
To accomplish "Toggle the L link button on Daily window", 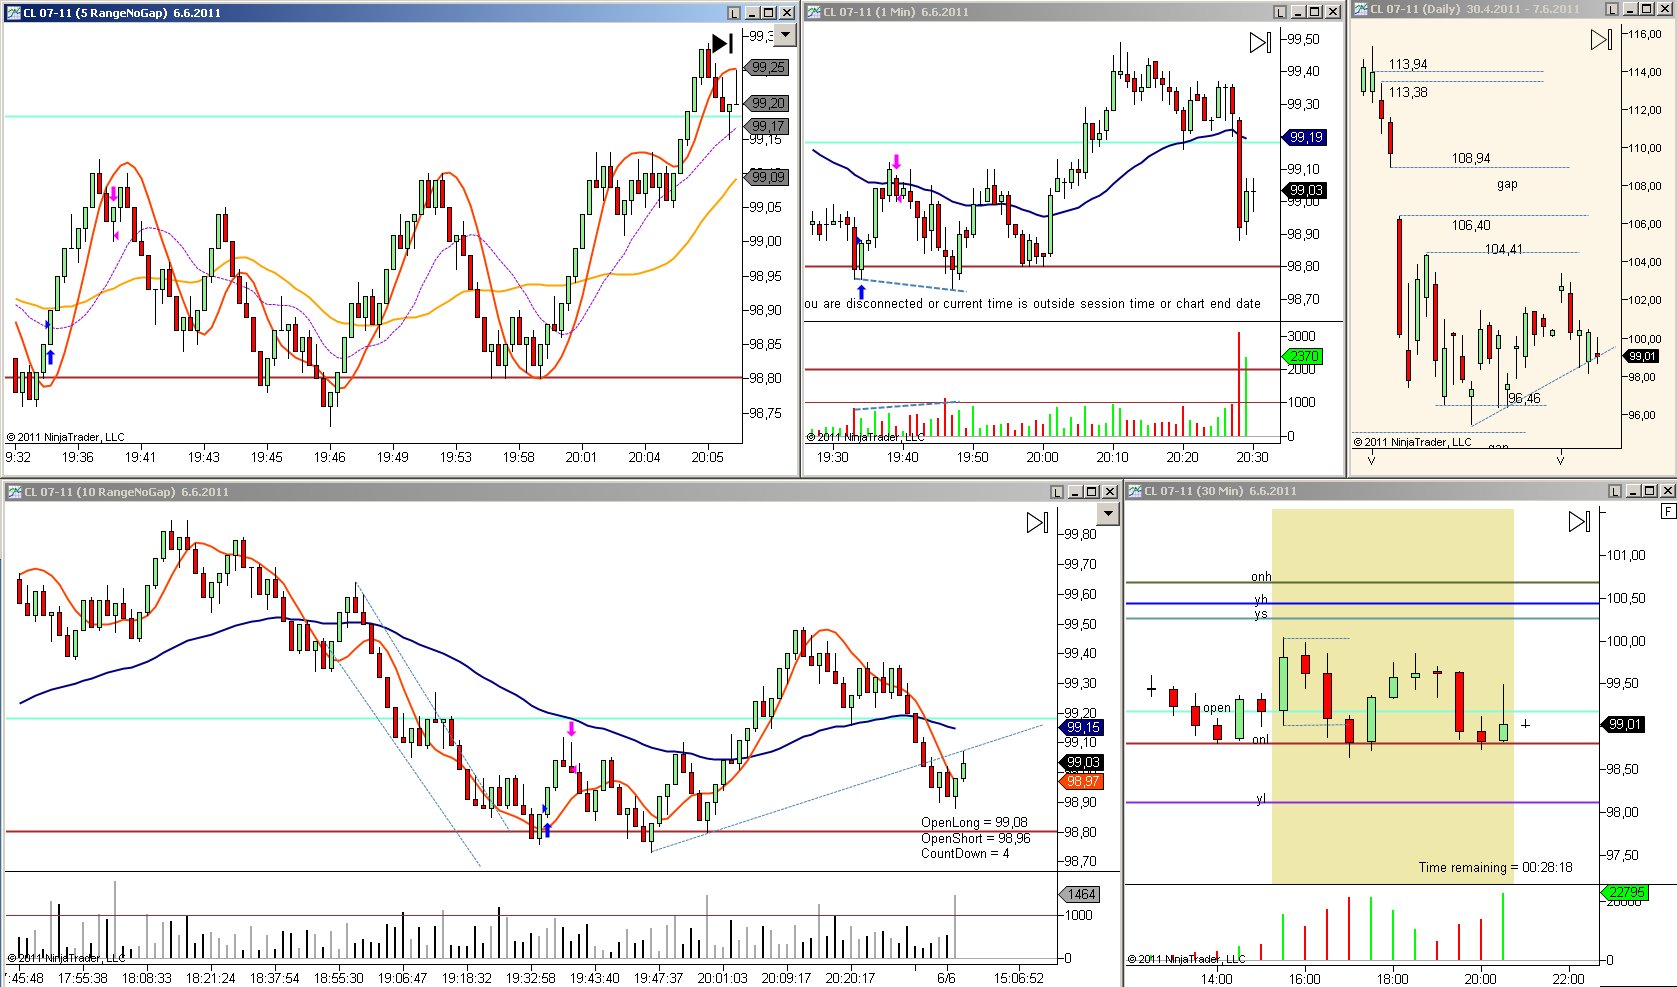I will pyautogui.click(x=1612, y=9).
